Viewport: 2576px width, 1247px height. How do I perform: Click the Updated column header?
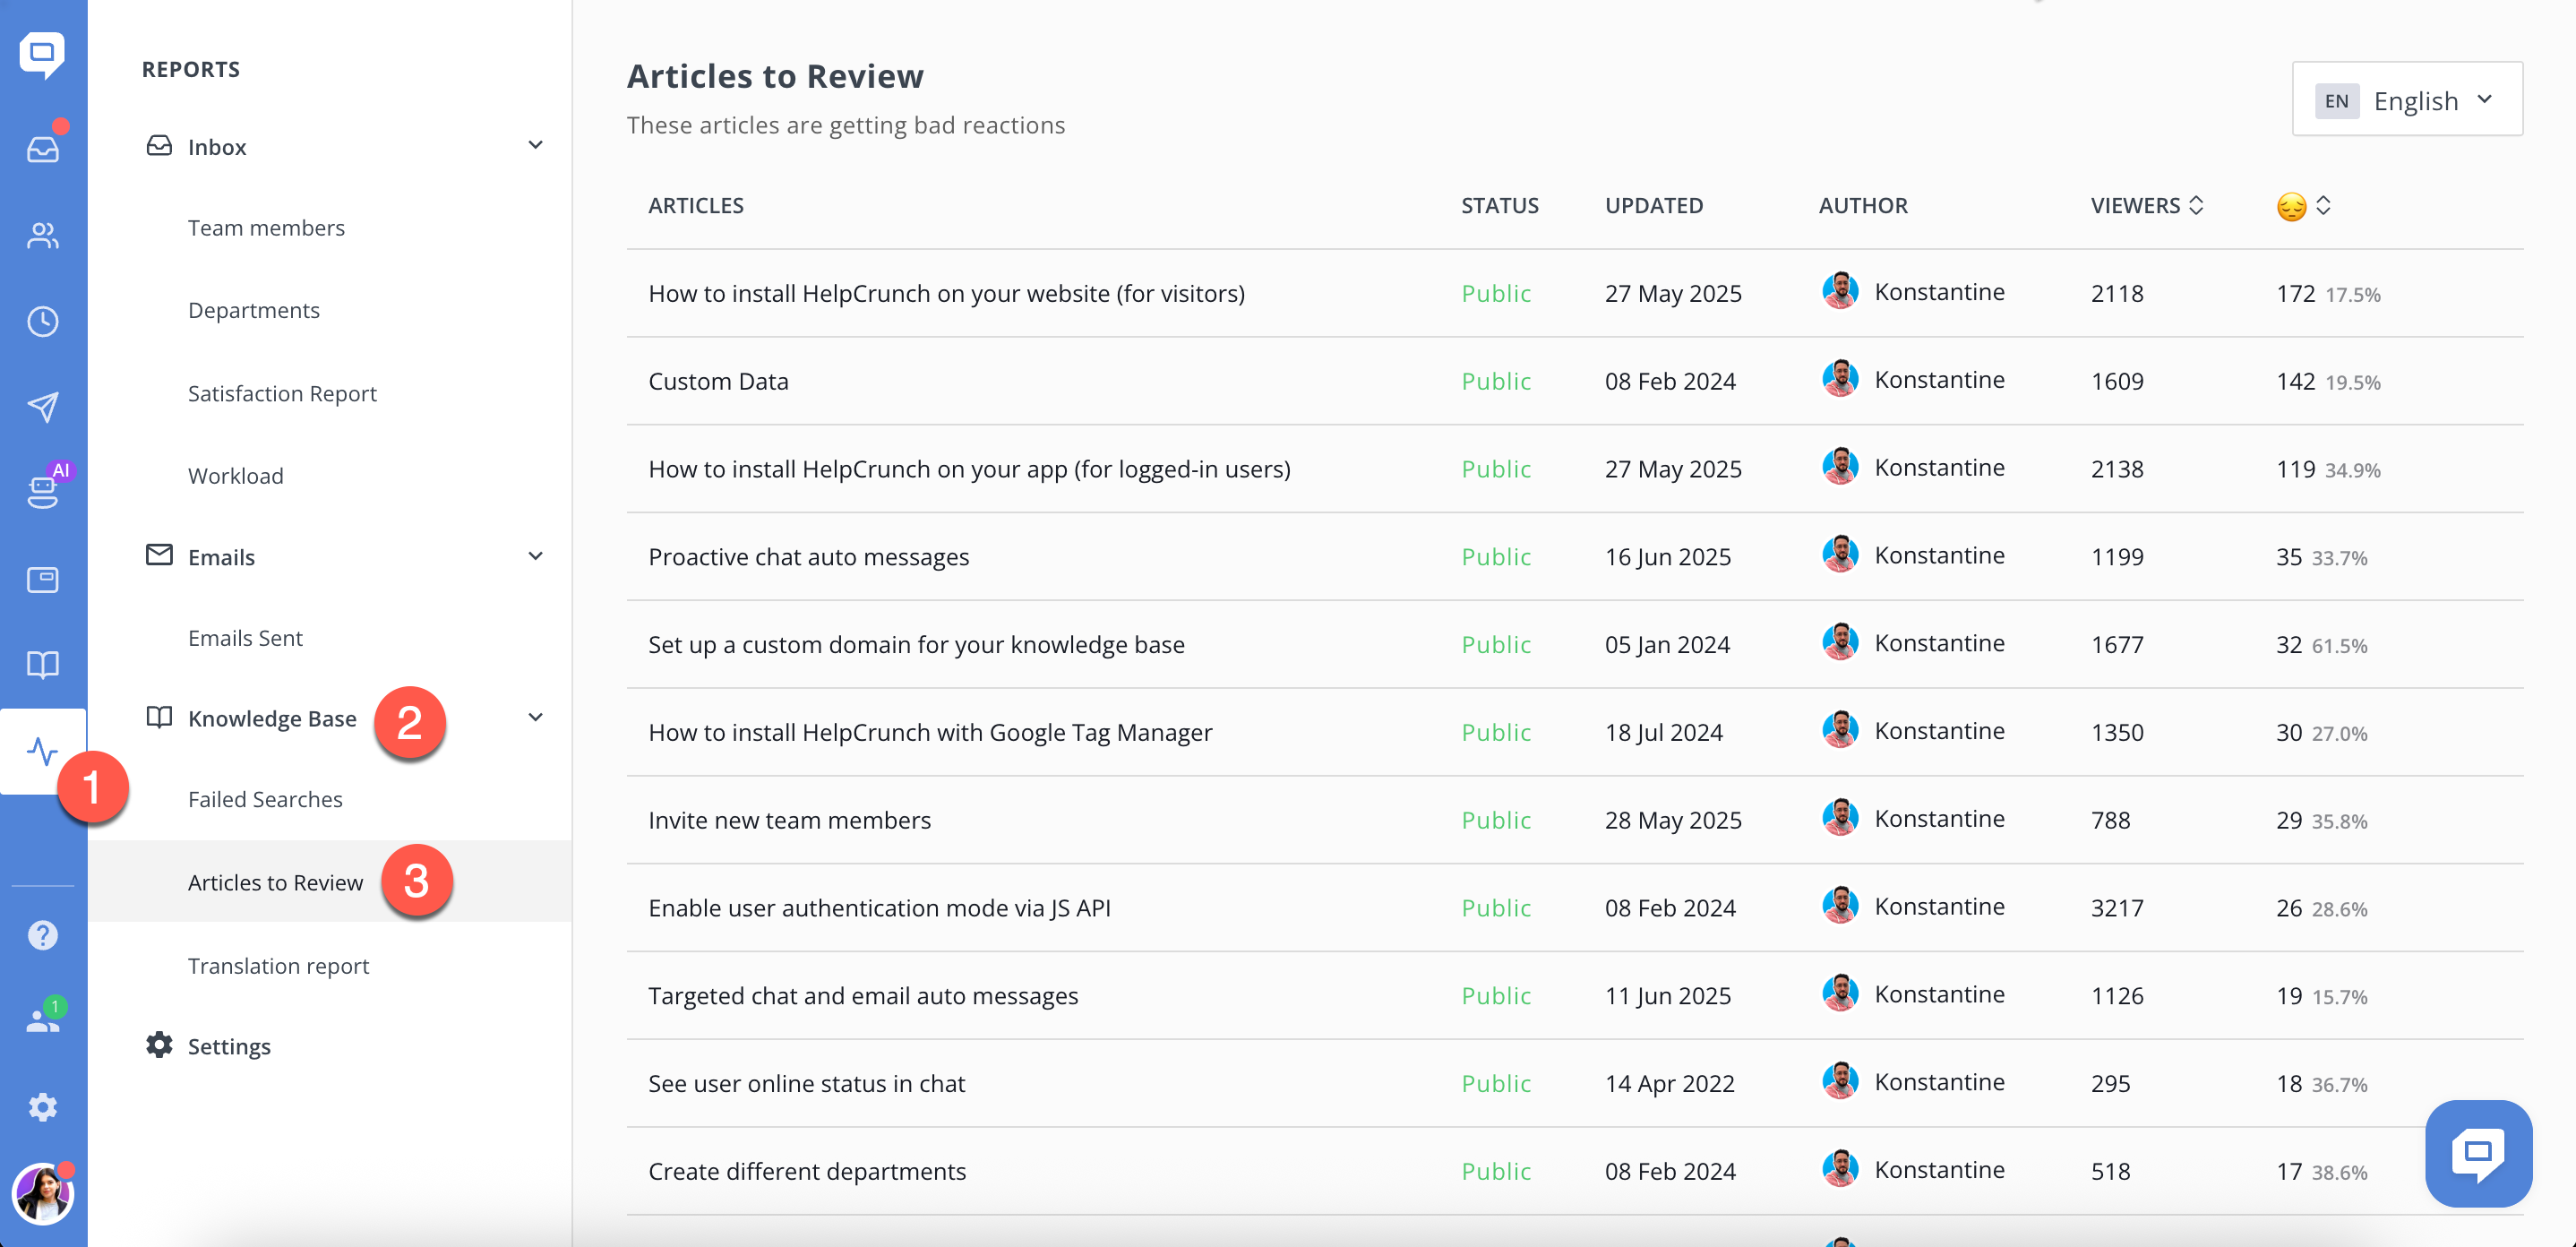click(1654, 205)
